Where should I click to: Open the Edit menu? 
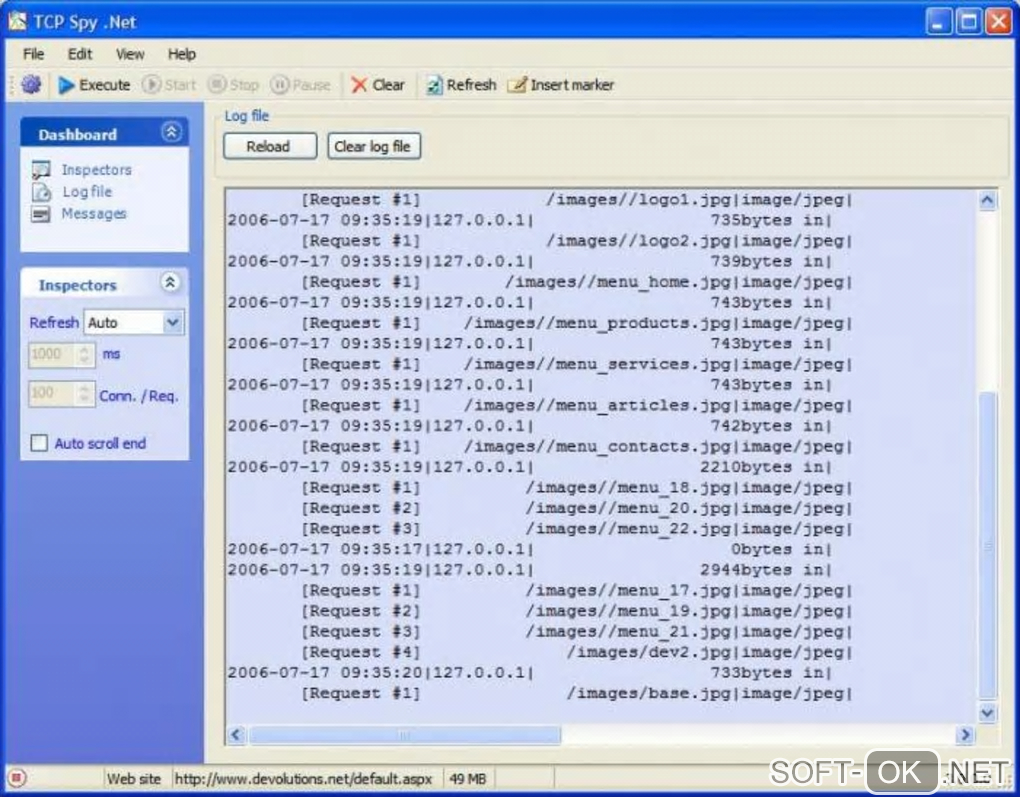80,54
